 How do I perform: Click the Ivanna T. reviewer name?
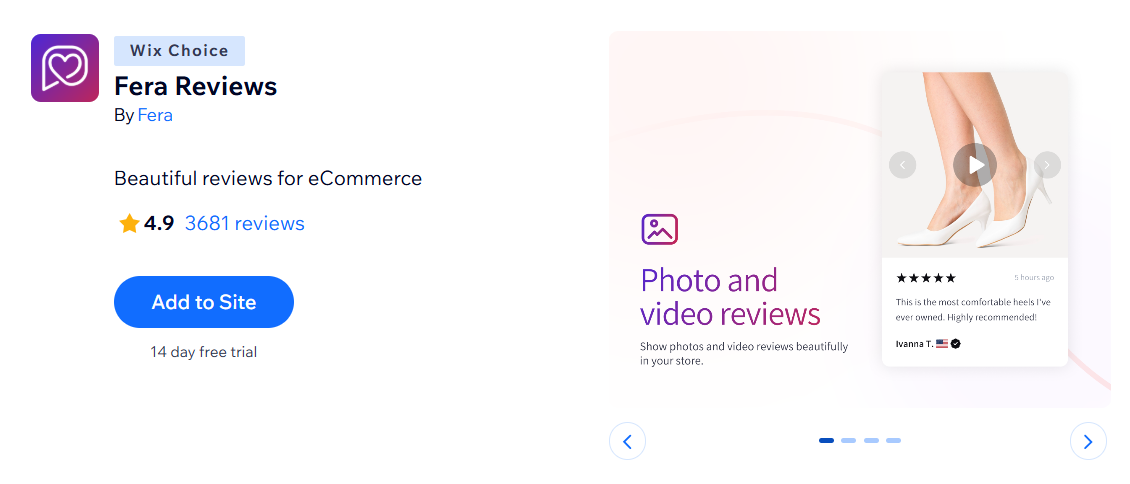pyautogui.click(x=914, y=344)
